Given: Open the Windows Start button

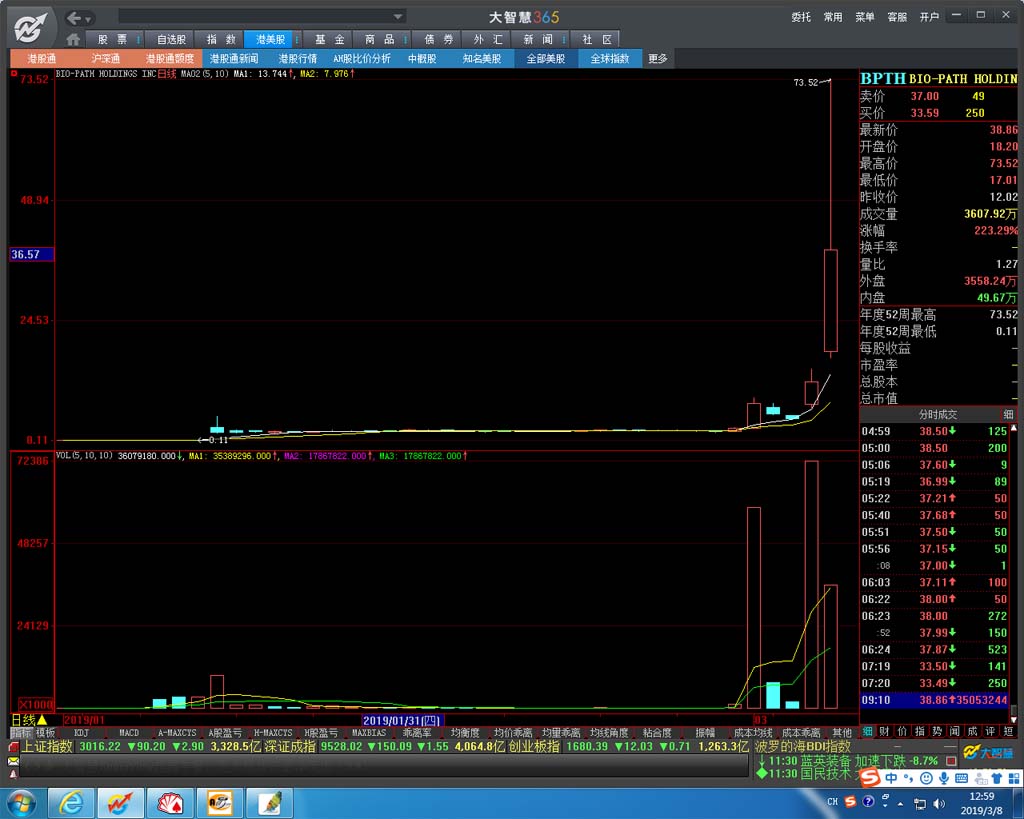Looking at the screenshot, I should coord(21,803).
